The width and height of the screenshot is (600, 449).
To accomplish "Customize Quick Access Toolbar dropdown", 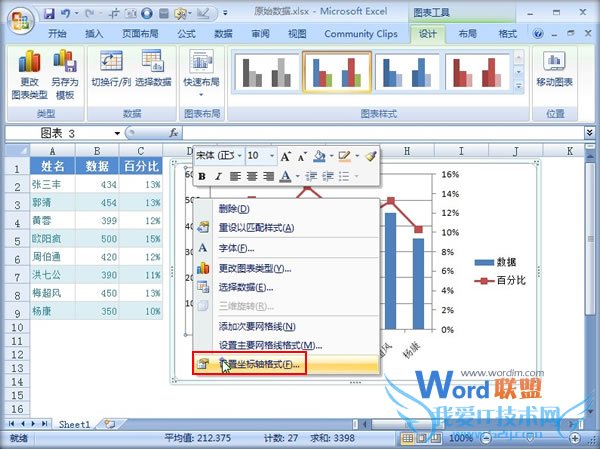I will click(225, 13).
